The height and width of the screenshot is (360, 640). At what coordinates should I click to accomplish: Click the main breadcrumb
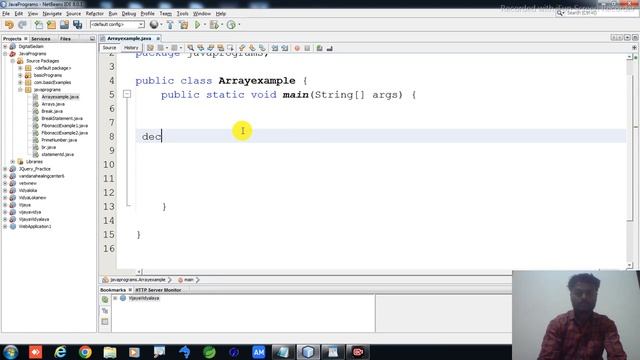(x=188, y=280)
